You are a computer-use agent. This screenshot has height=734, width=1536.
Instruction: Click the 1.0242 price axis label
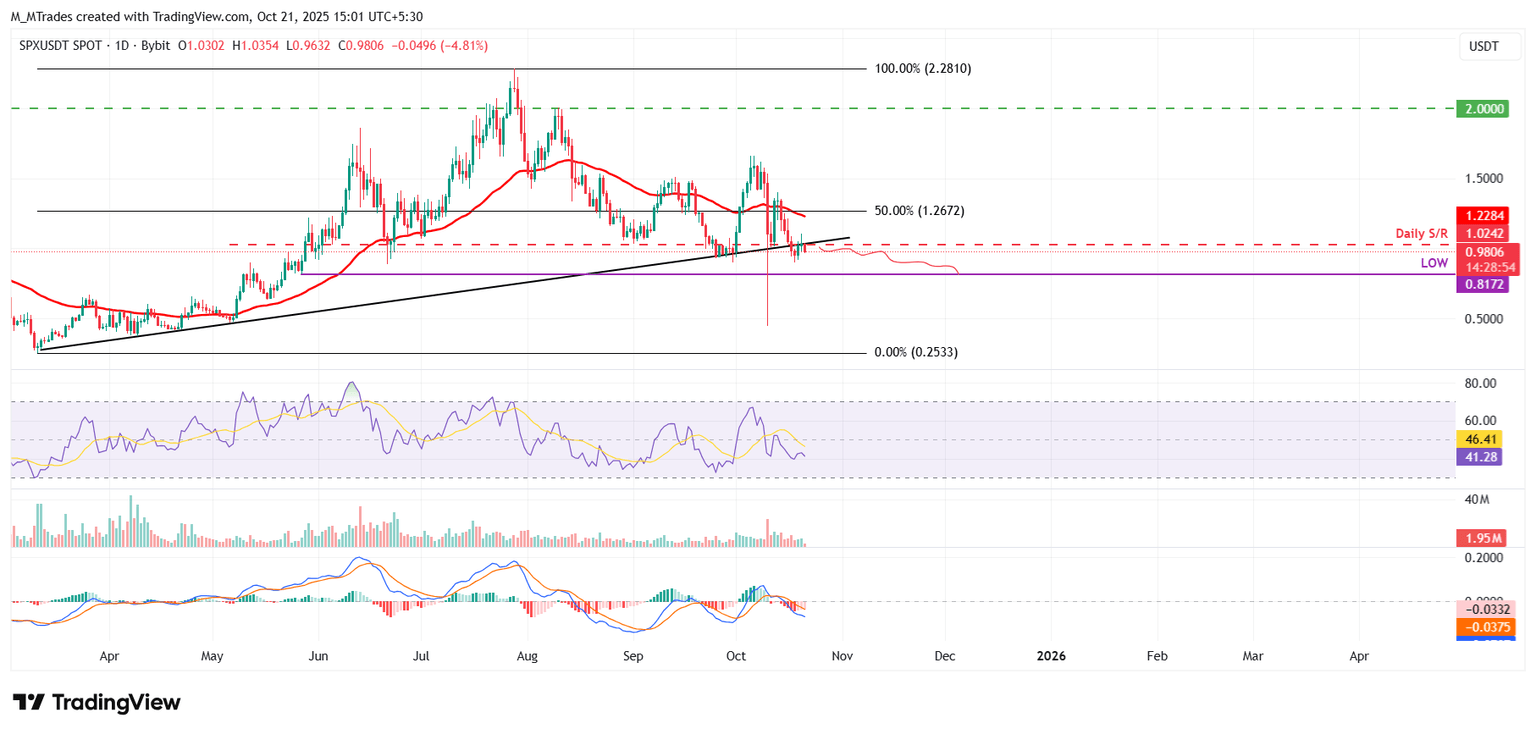point(1481,233)
